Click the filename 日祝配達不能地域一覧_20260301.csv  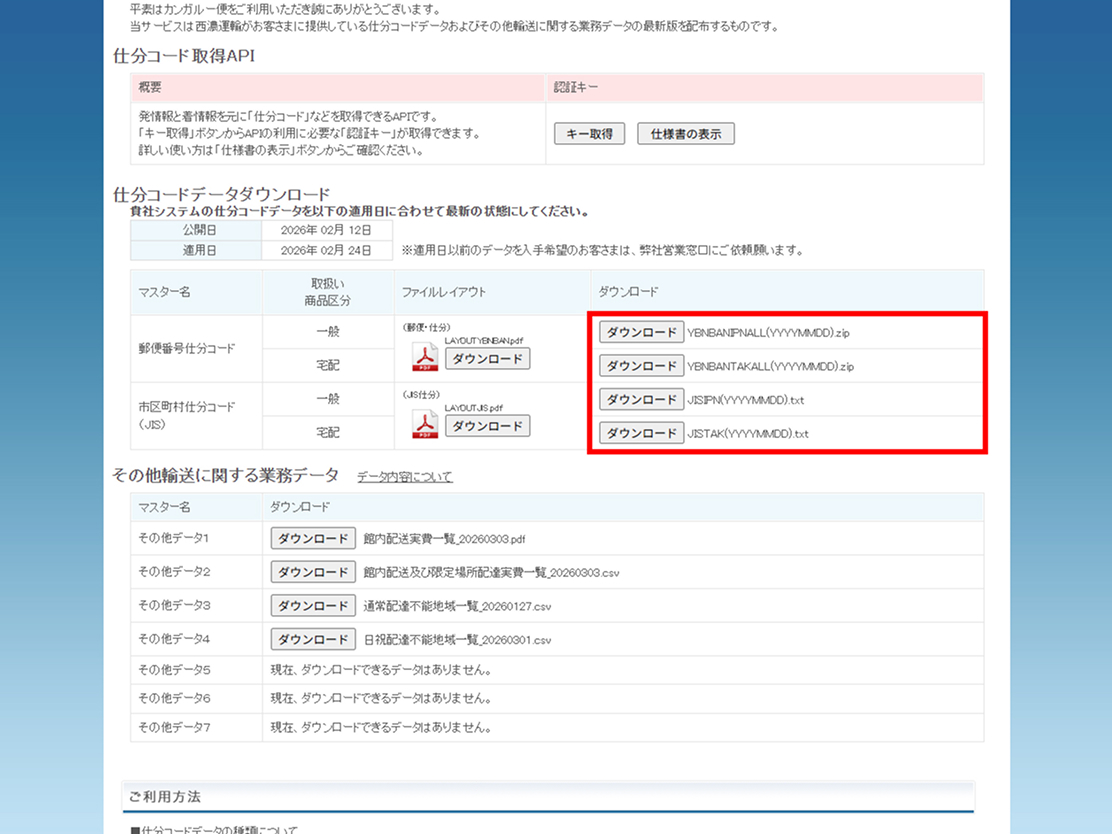coord(457,640)
